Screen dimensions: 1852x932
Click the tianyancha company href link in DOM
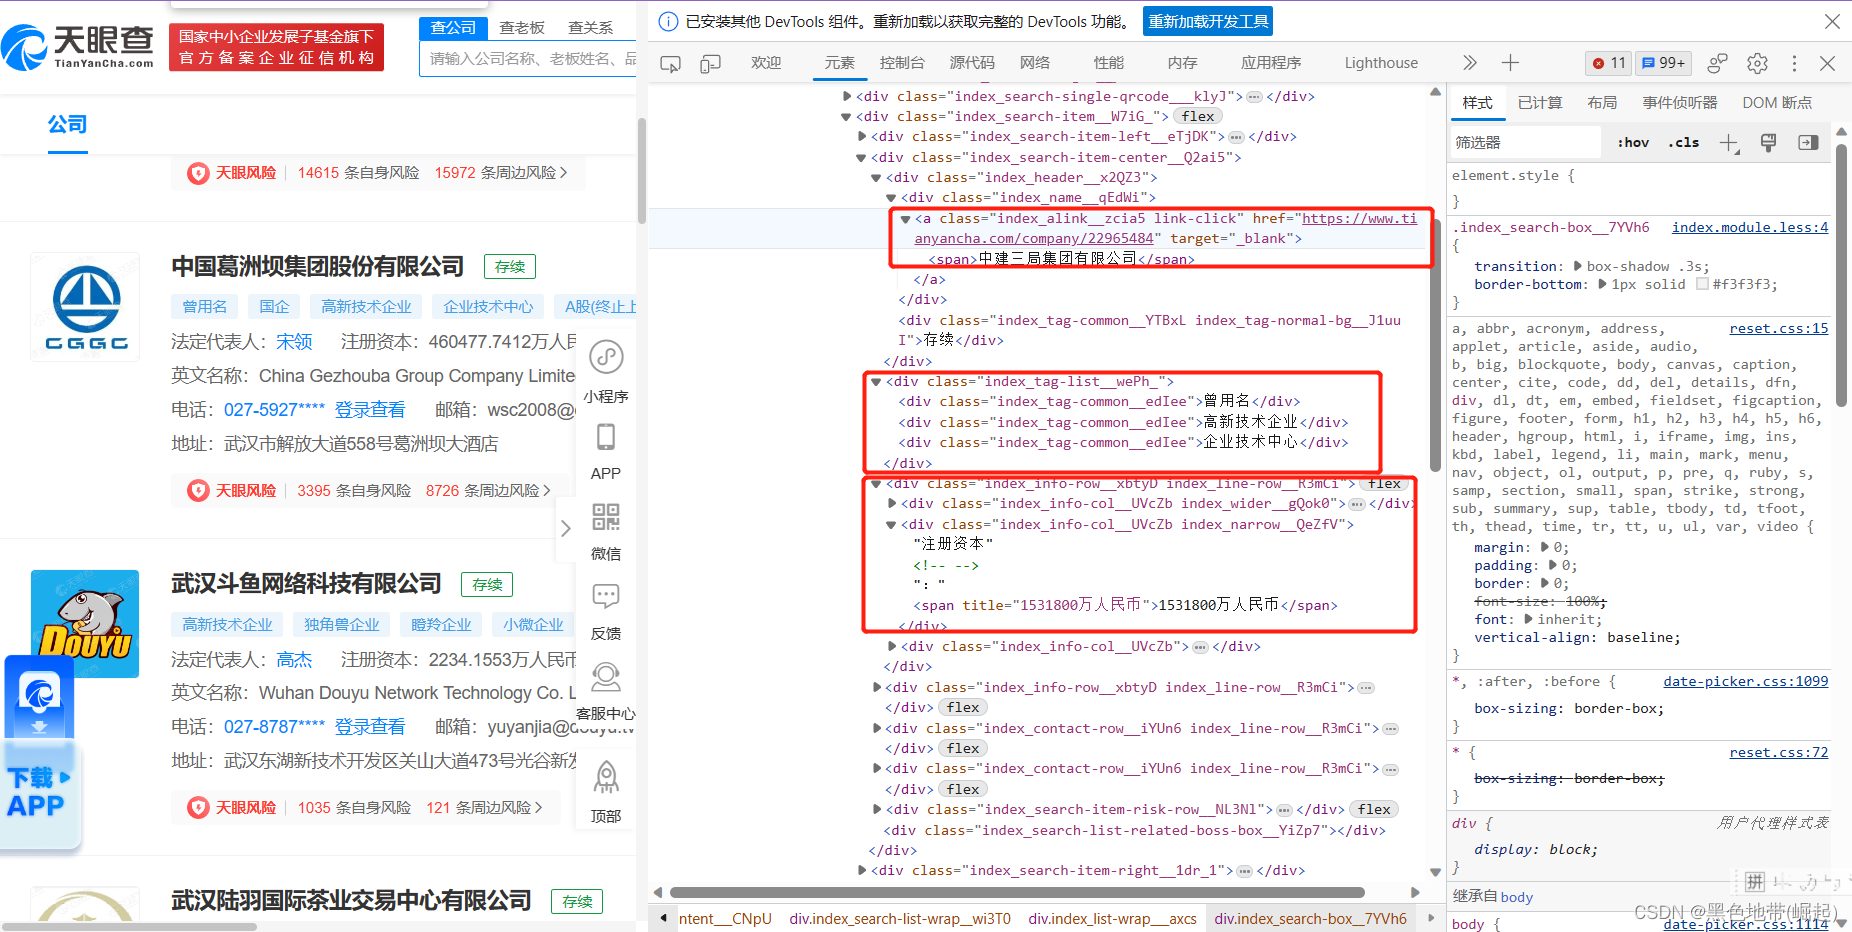tap(1166, 228)
